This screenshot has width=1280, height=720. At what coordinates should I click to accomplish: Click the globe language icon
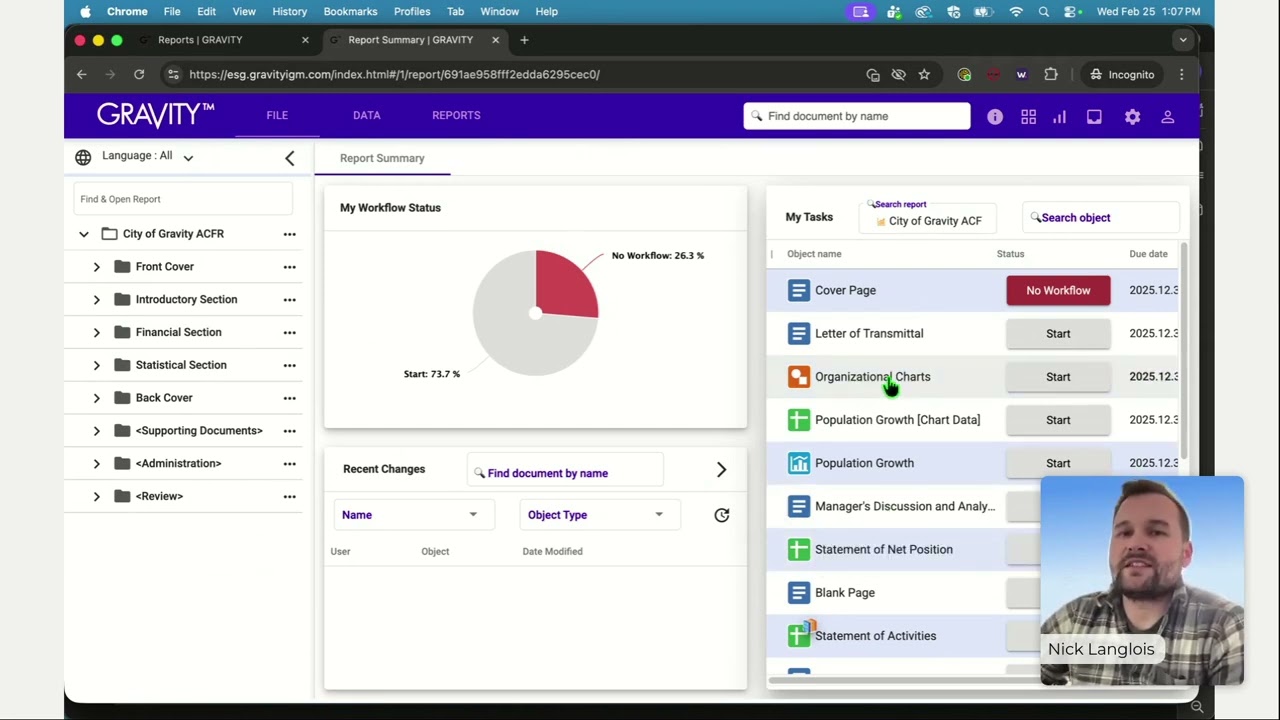point(83,157)
